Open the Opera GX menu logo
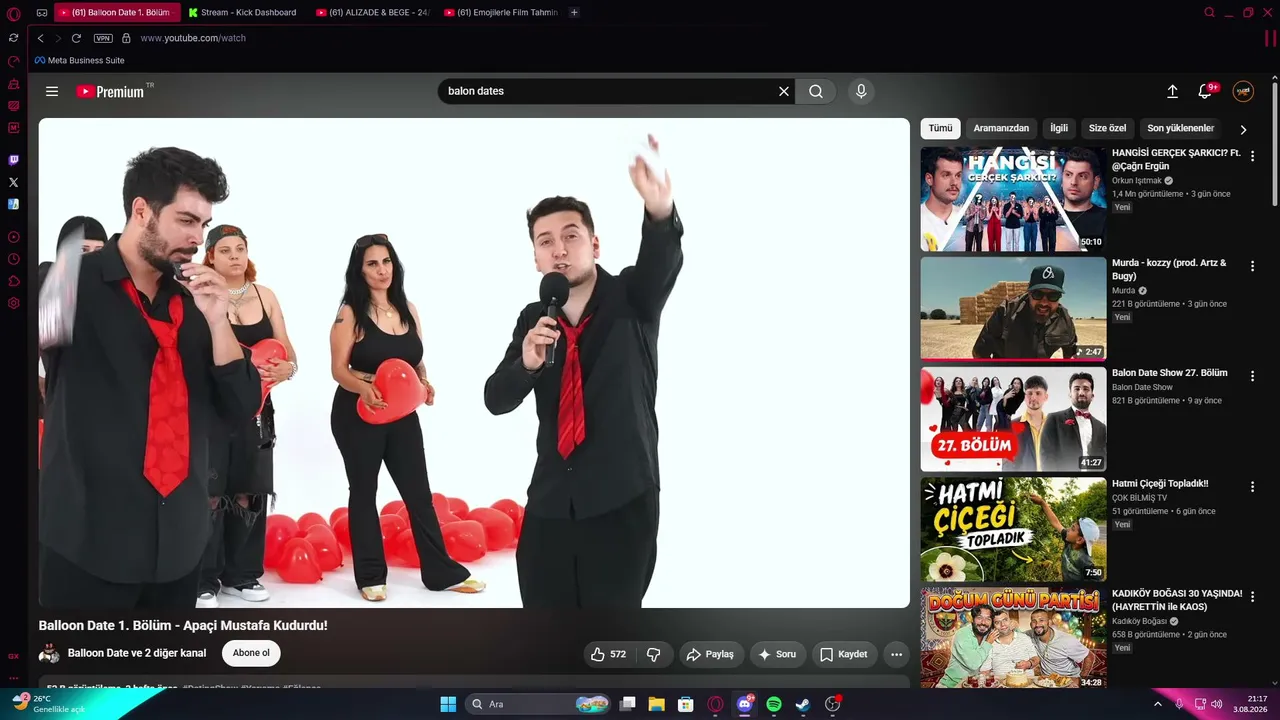1280x720 pixels. [13, 13]
